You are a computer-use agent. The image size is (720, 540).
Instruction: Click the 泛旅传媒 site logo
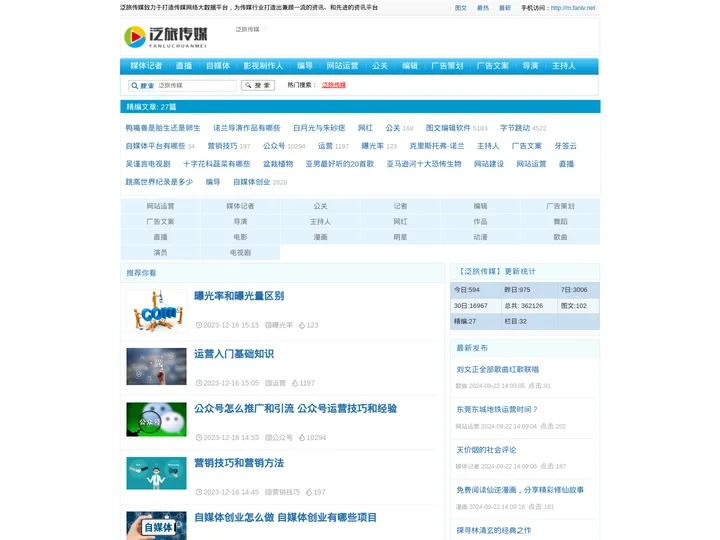tap(166, 37)
